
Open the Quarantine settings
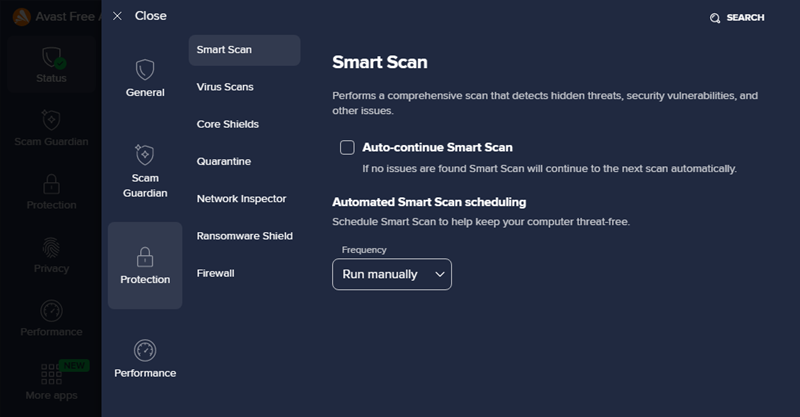[x=223, y=161]
